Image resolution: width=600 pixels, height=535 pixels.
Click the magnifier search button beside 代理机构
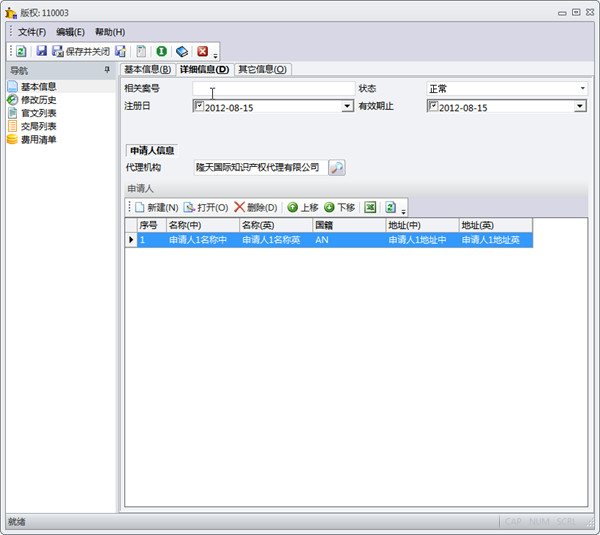pos(337,167)
